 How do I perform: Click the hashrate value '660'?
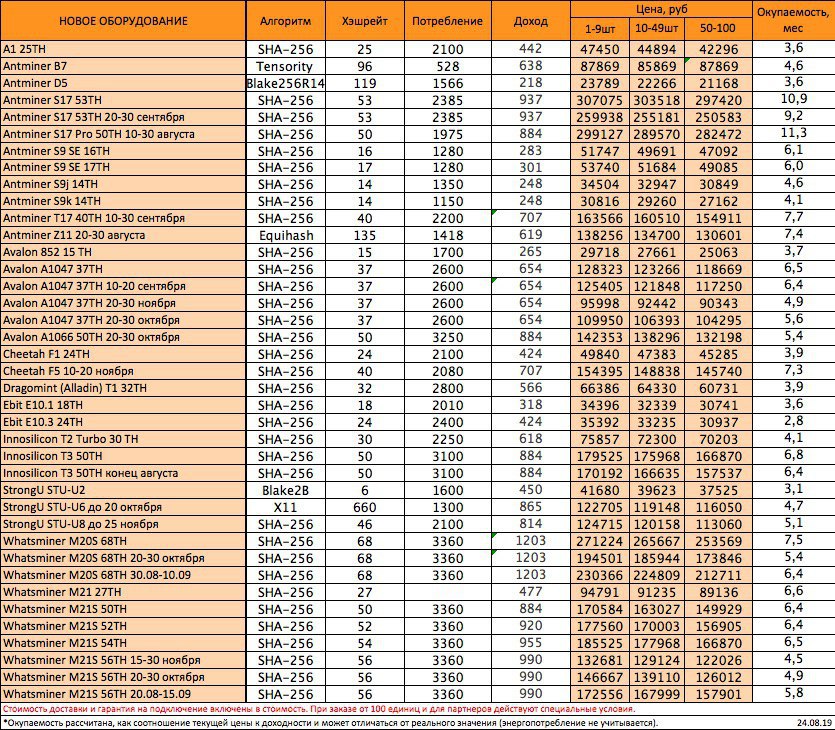365,507
